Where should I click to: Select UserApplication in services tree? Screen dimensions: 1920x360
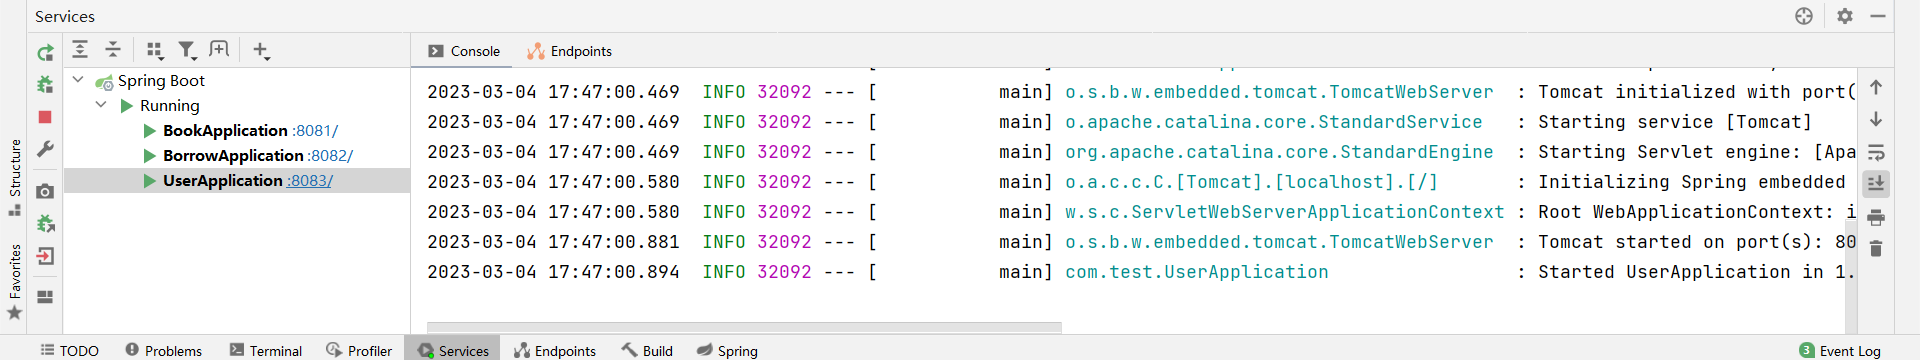point(223,181)
